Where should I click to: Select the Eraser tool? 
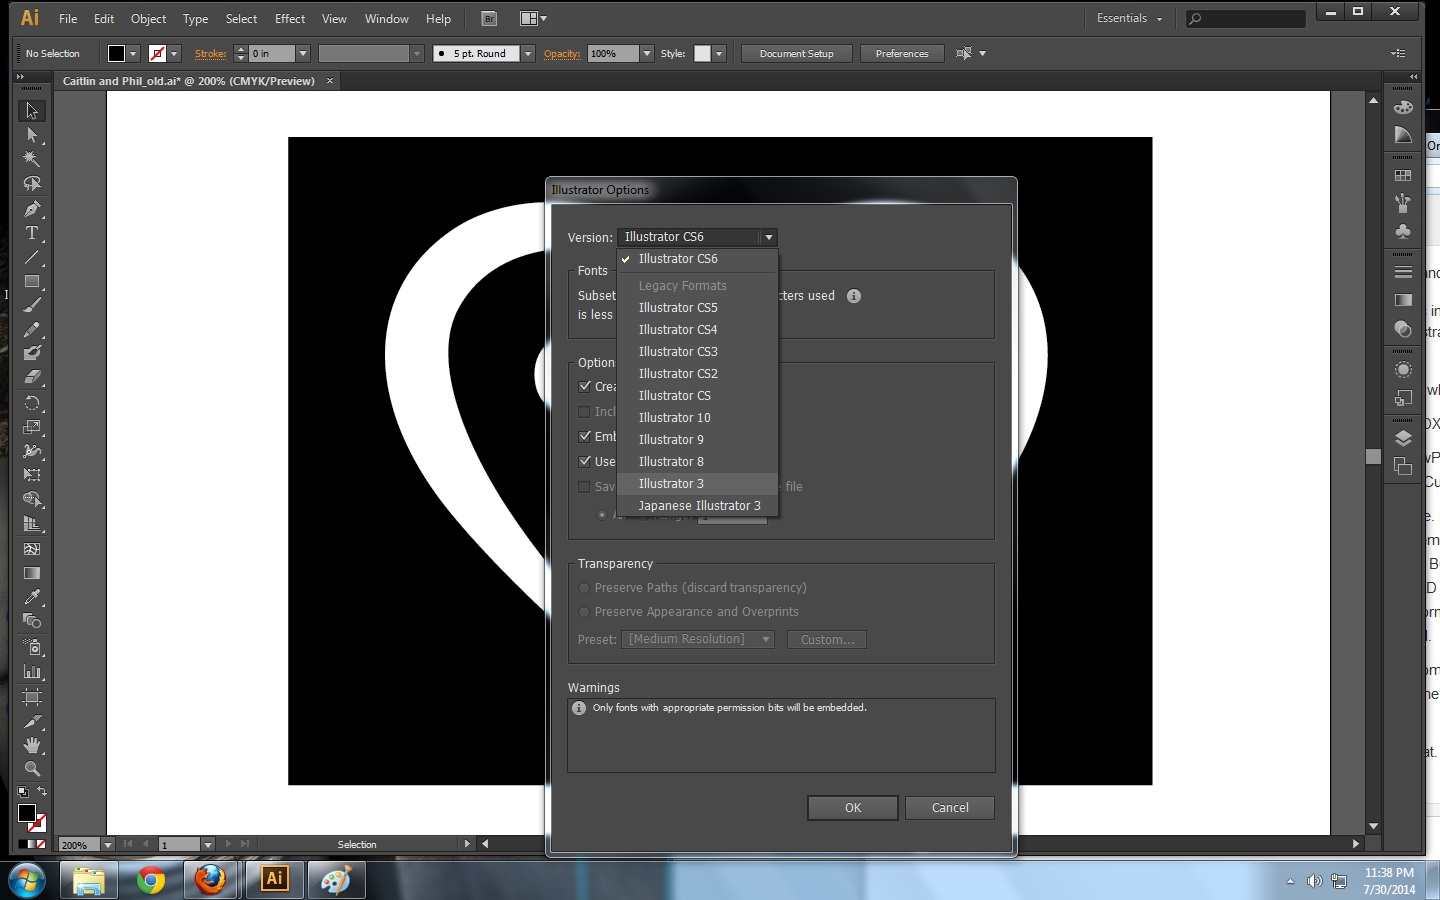32,378
